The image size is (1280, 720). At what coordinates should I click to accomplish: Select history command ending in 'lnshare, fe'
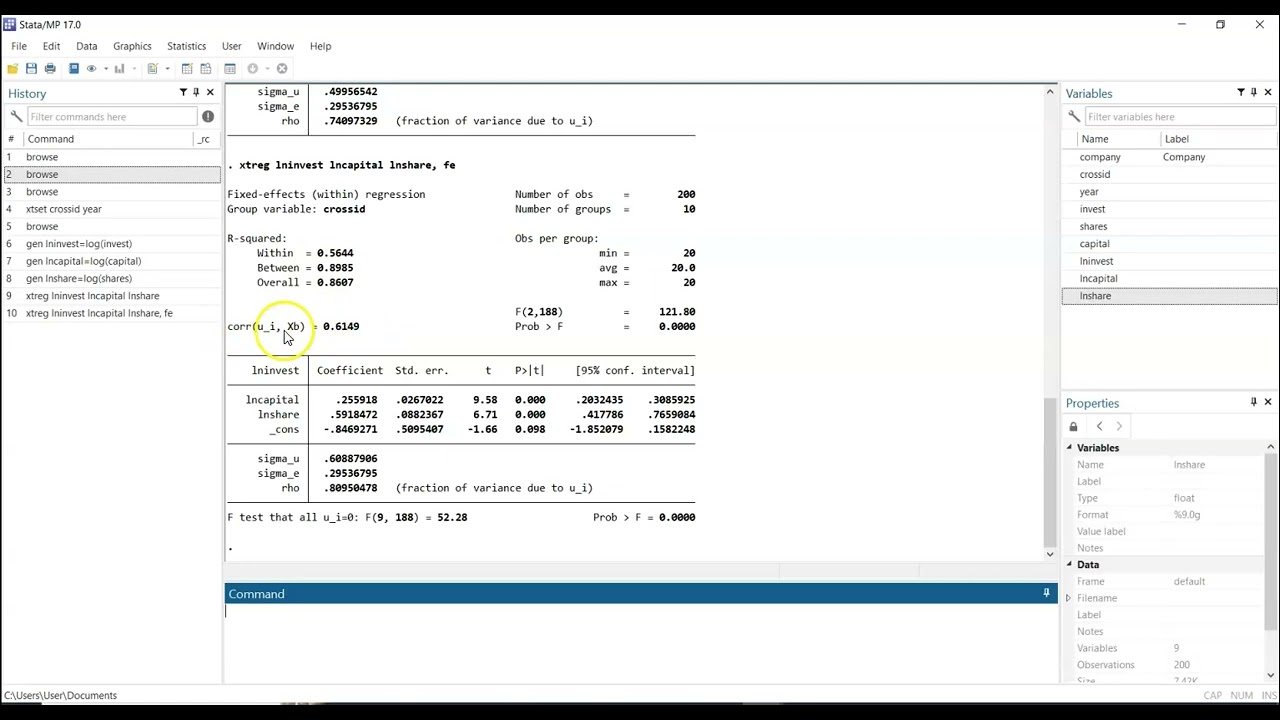click(111, 313)
